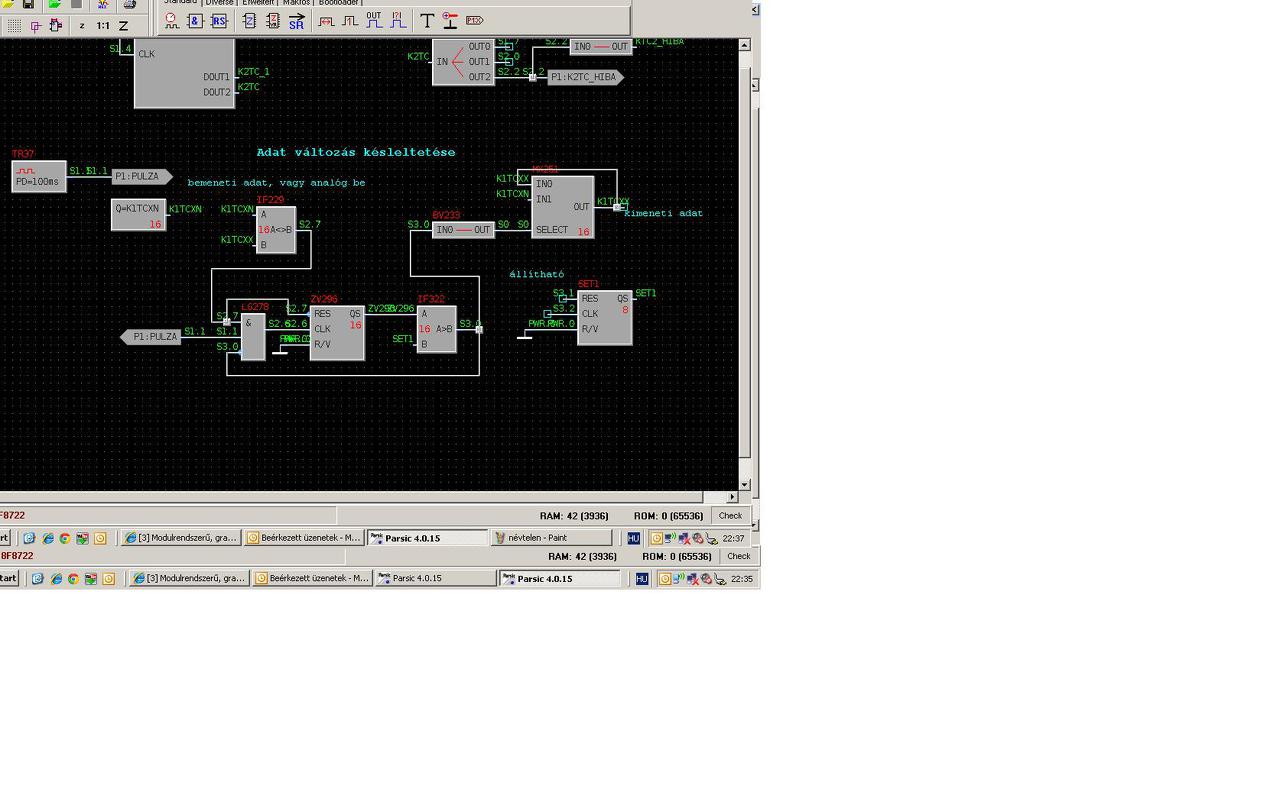The width and height of the screenshot is (1280, 808).
Task: Select the Q=K1TCXN constant block
Action: coord(138,215)
